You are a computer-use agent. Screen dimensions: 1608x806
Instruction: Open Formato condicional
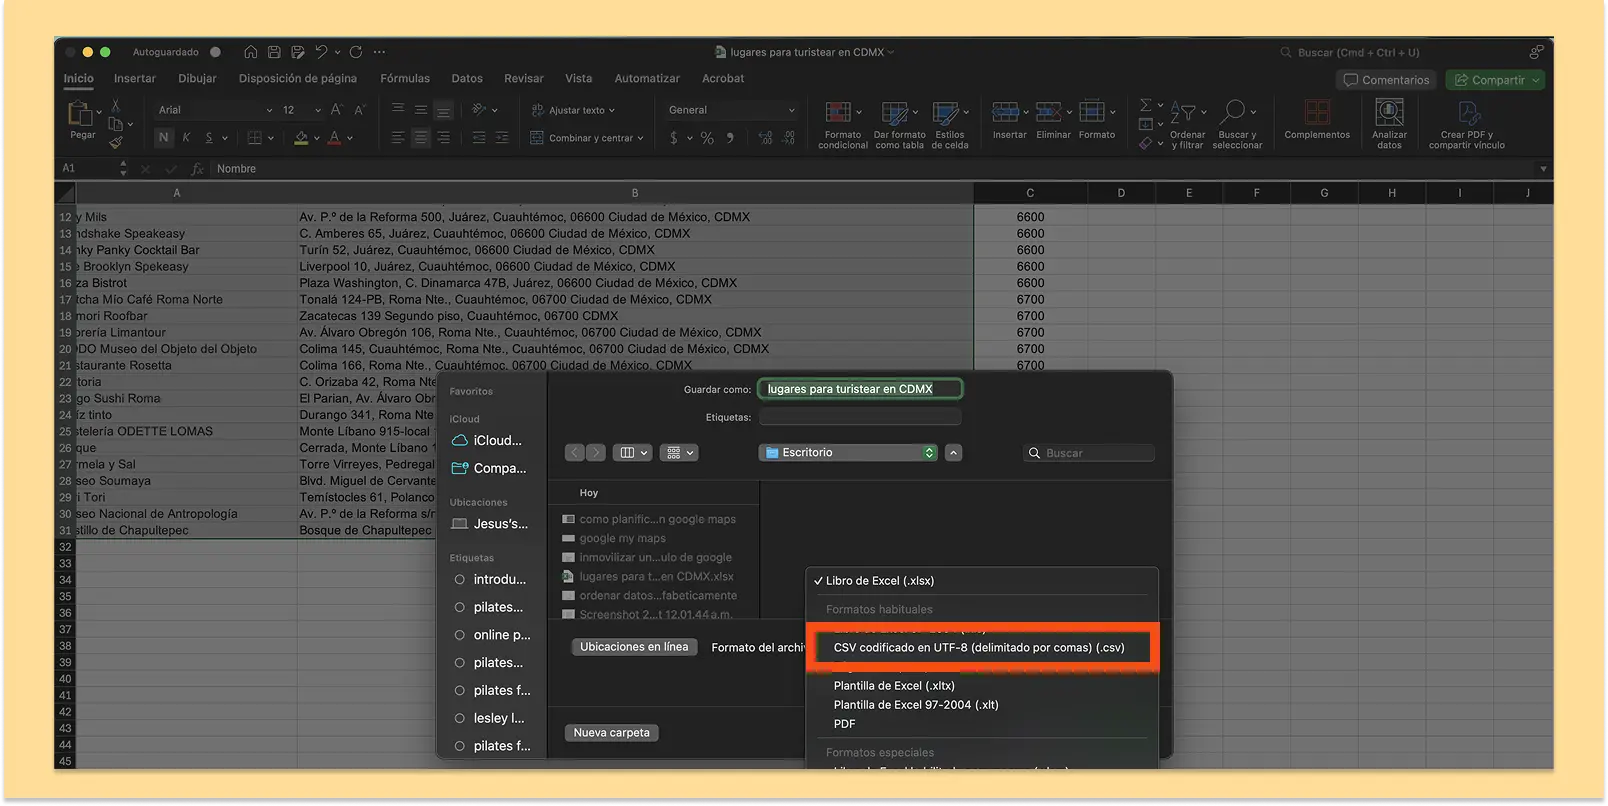tap(843, 125)
